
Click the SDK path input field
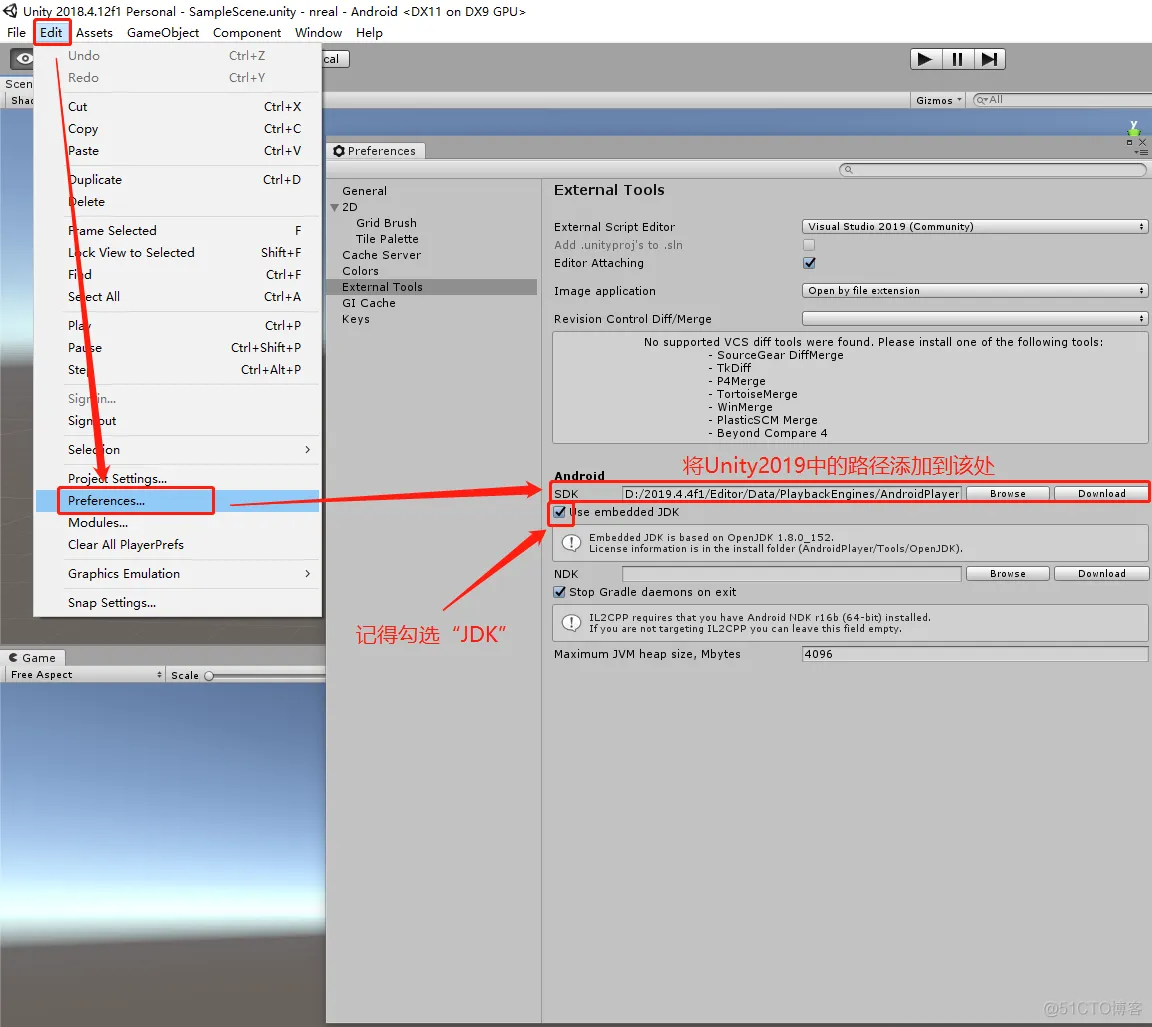tap(791, 494)
